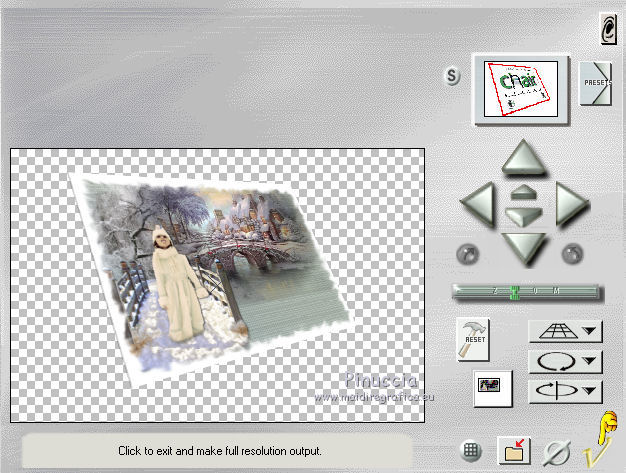Click the small inner down arrow
Viewport: 626px width, 473px height.
click(x=523, y=216)
